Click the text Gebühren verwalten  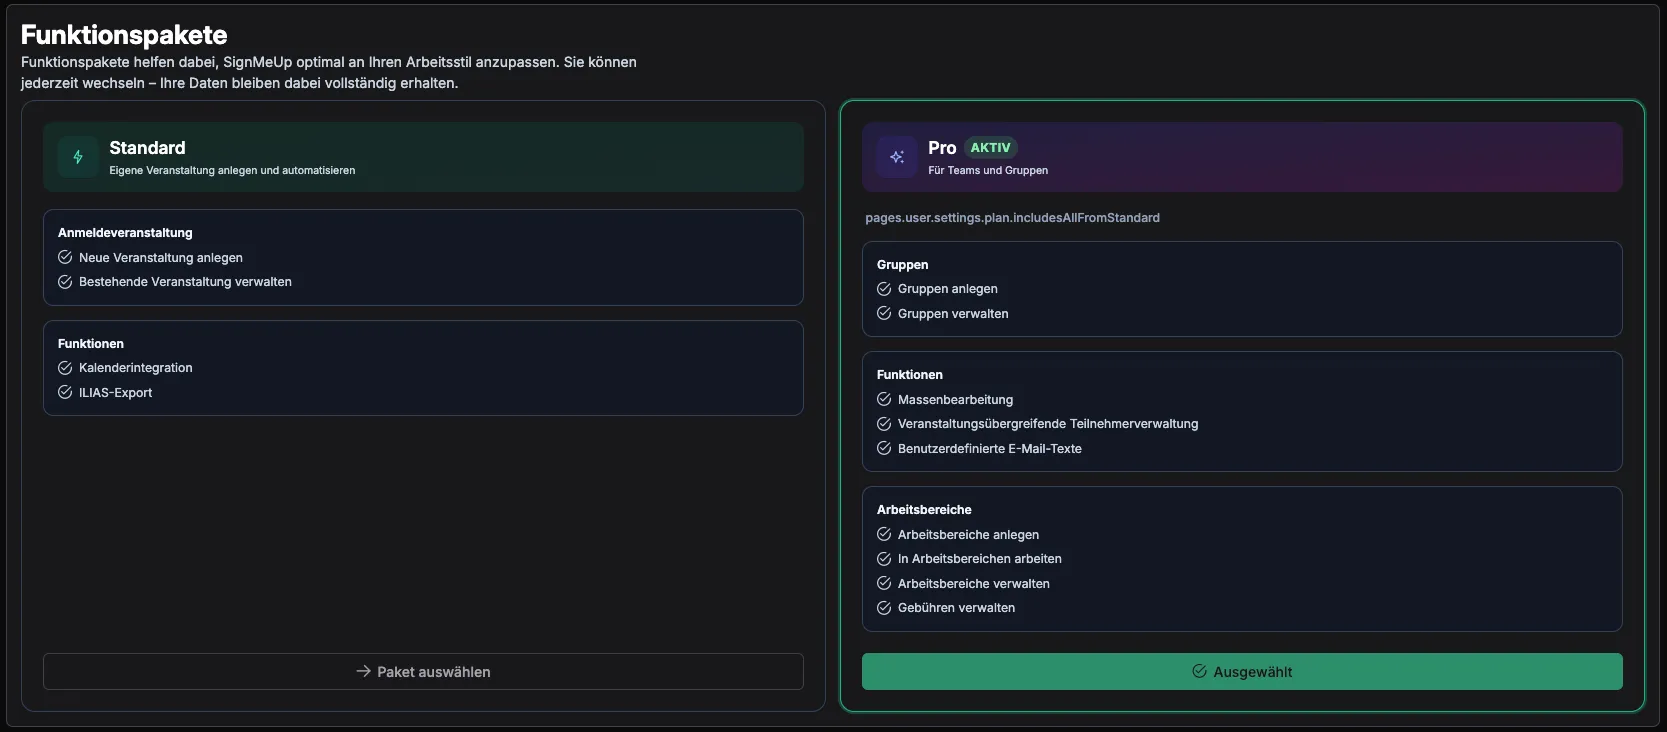(x=956, y=608)
